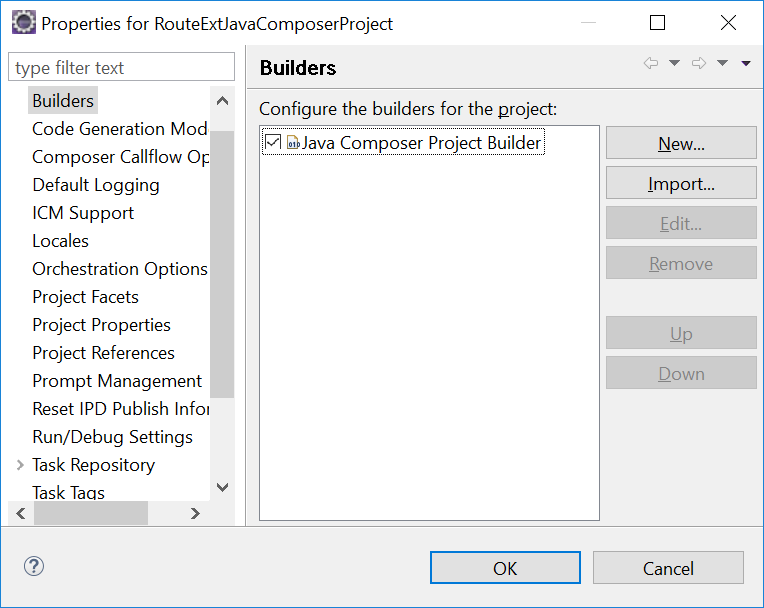Viewport: 764px width, 608px height.
Task: Click the help question mark icon
Action: point(34,567)
